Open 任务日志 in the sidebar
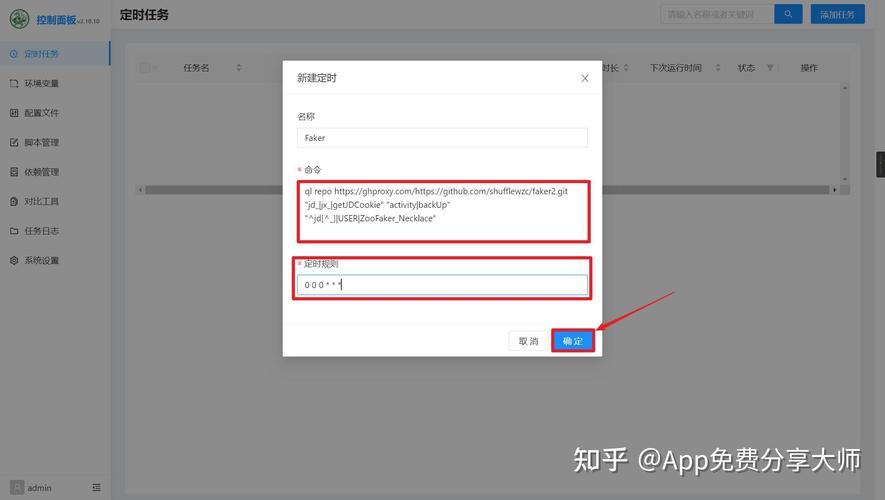The width and height of the screenshot is (885, 500). pos(55,231)
